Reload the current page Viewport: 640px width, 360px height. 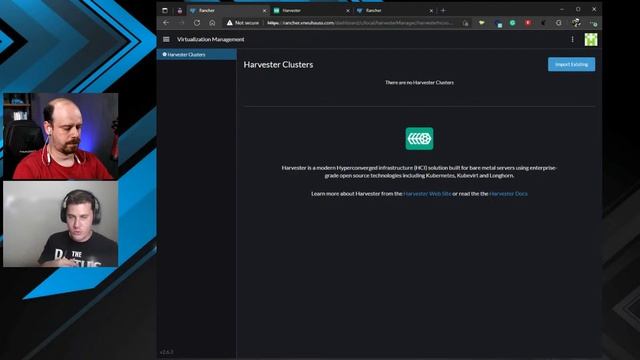(197, 23)
